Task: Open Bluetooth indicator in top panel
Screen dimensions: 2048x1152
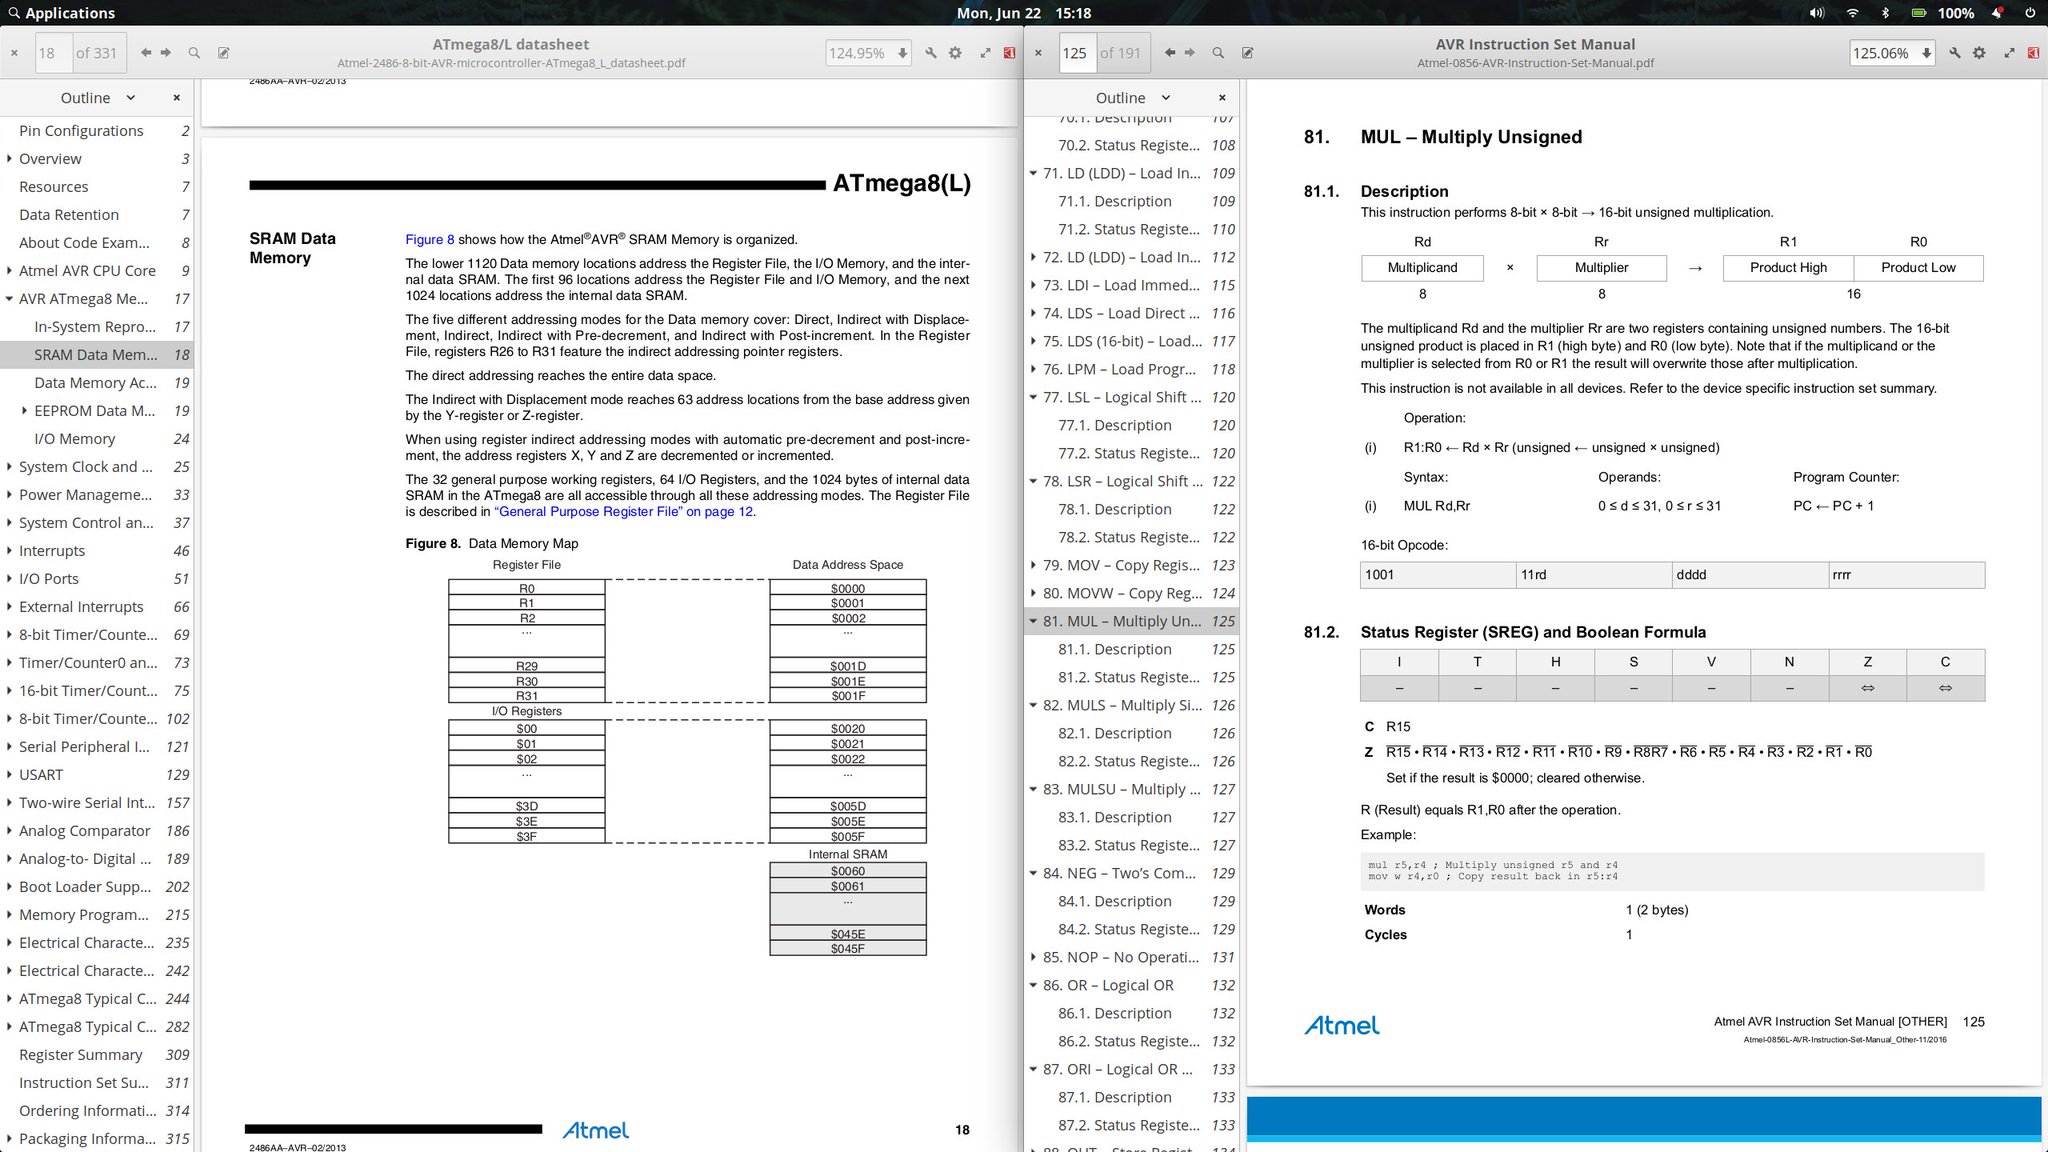Action: coord(1886,13)
